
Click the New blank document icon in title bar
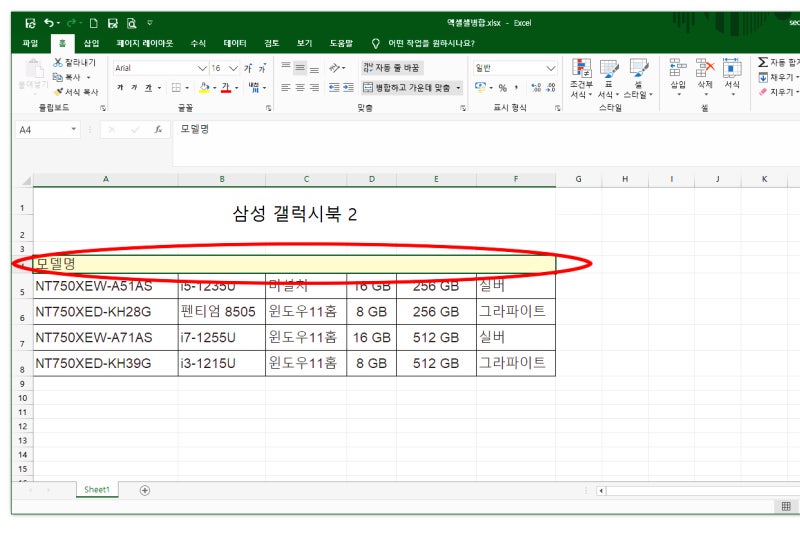[93, 23]
